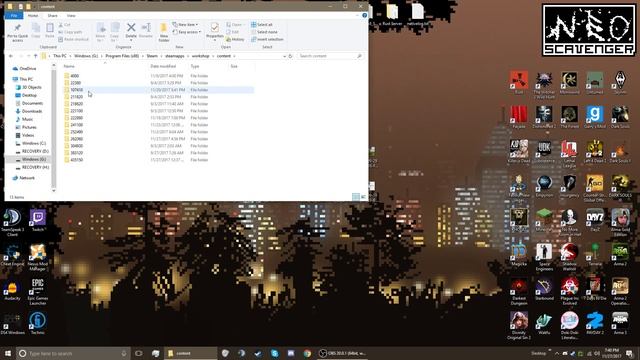640x360 pixels.
Task: Open the File menu tab
Action: (x=14, y=16)
